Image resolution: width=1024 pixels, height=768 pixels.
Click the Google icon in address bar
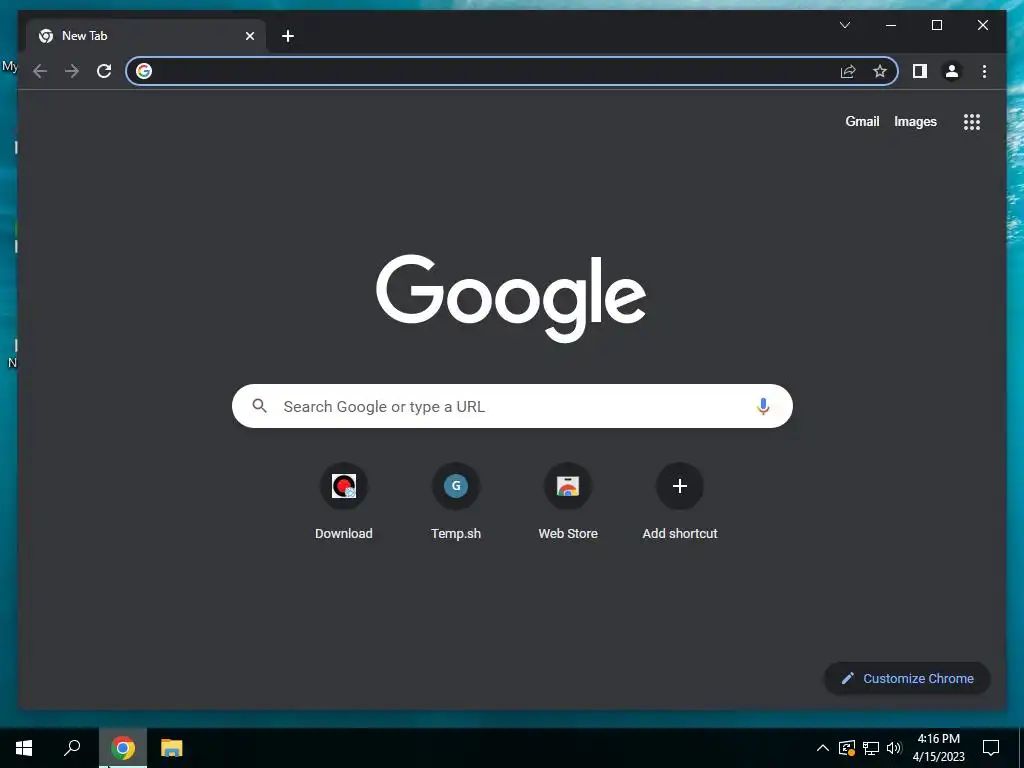click(144, 71)
